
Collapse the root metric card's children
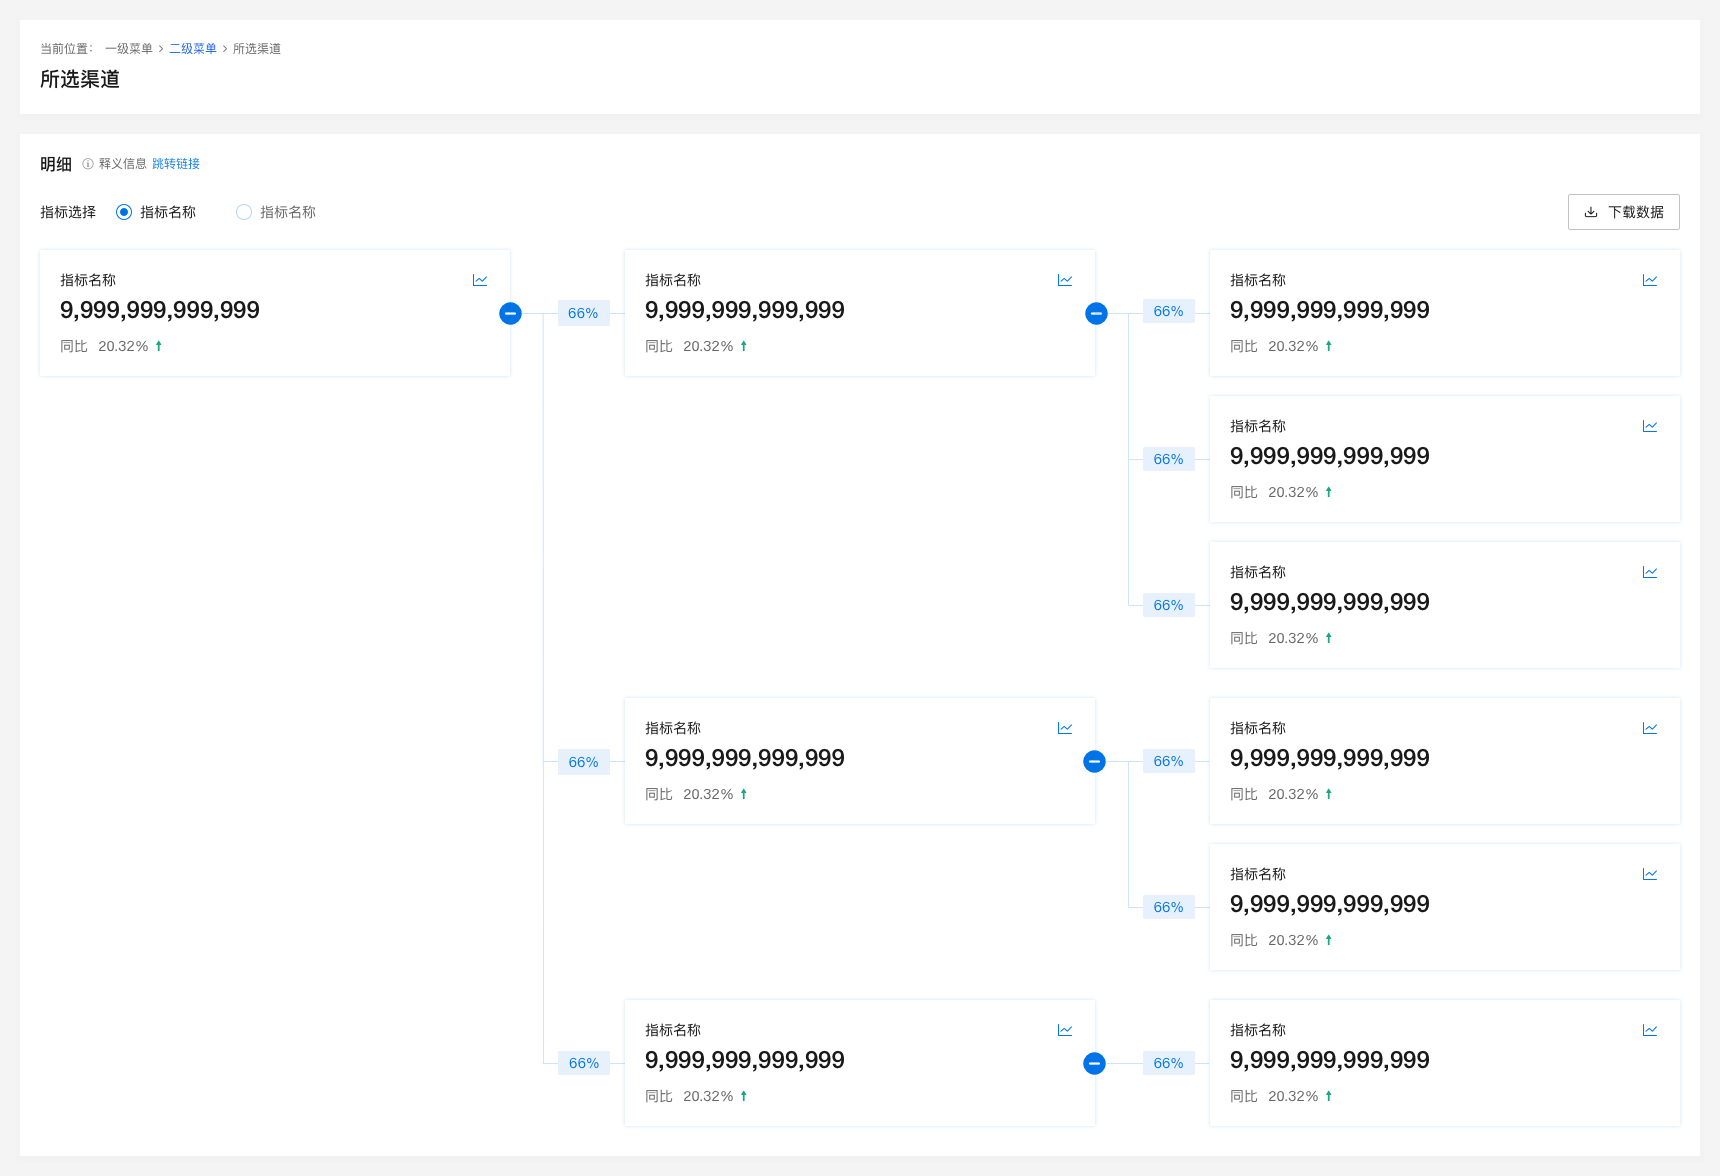click(x=510, y=314)
